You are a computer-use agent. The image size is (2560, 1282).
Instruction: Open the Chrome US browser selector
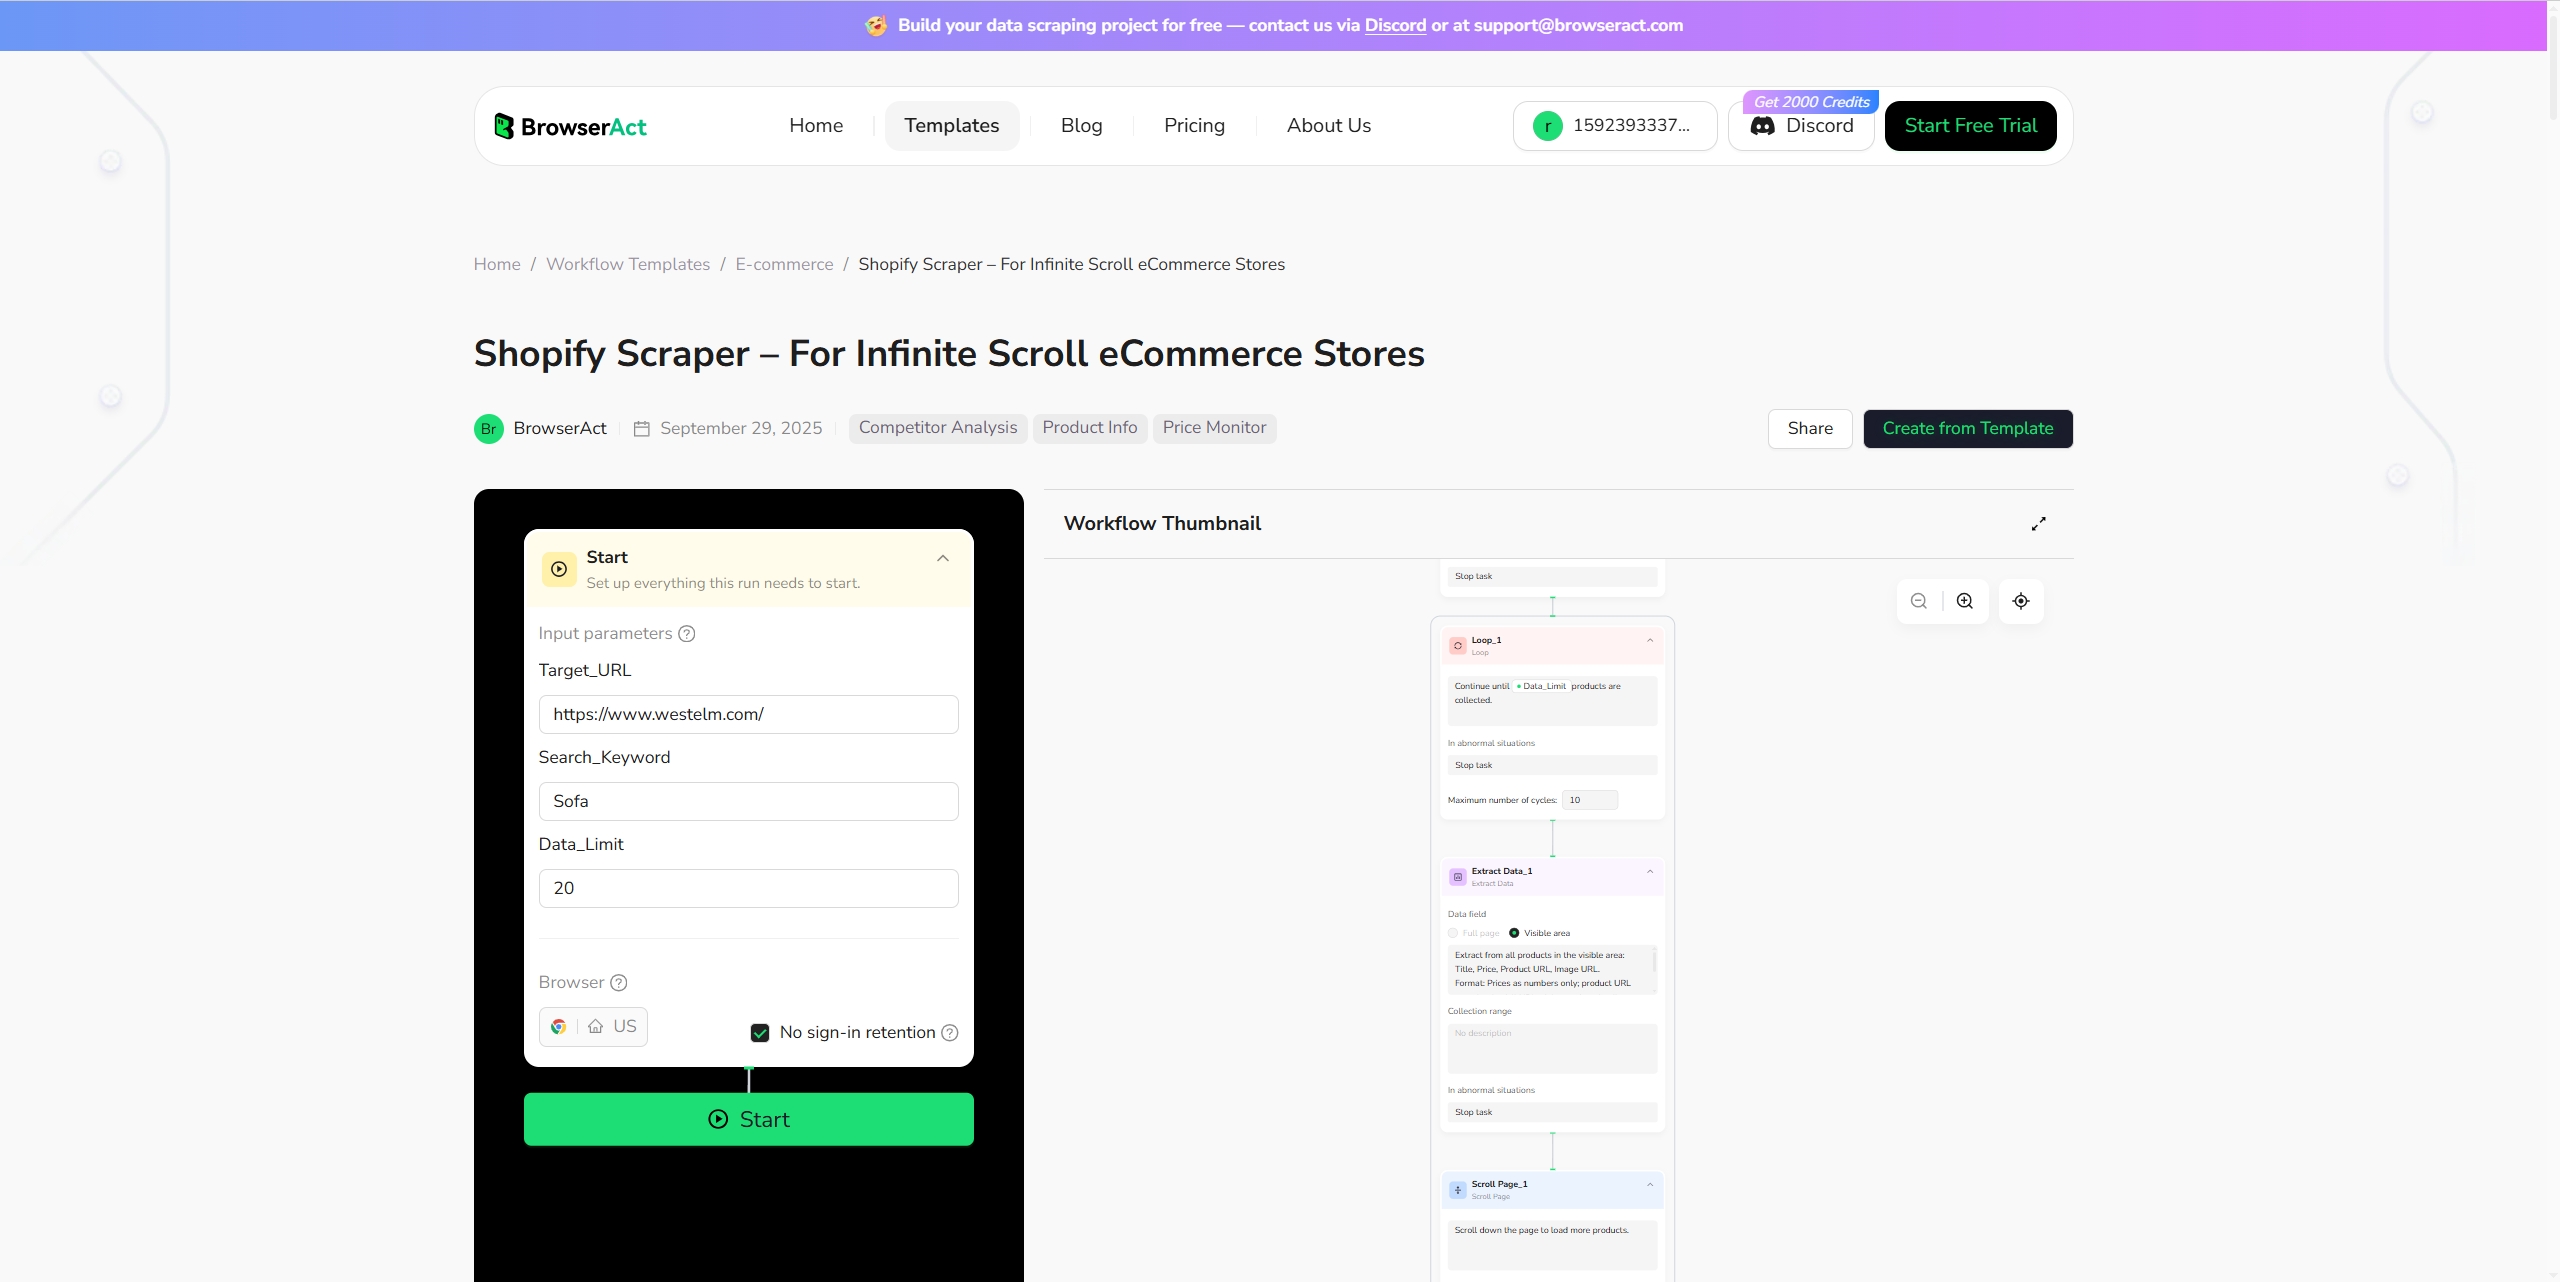593,1027
